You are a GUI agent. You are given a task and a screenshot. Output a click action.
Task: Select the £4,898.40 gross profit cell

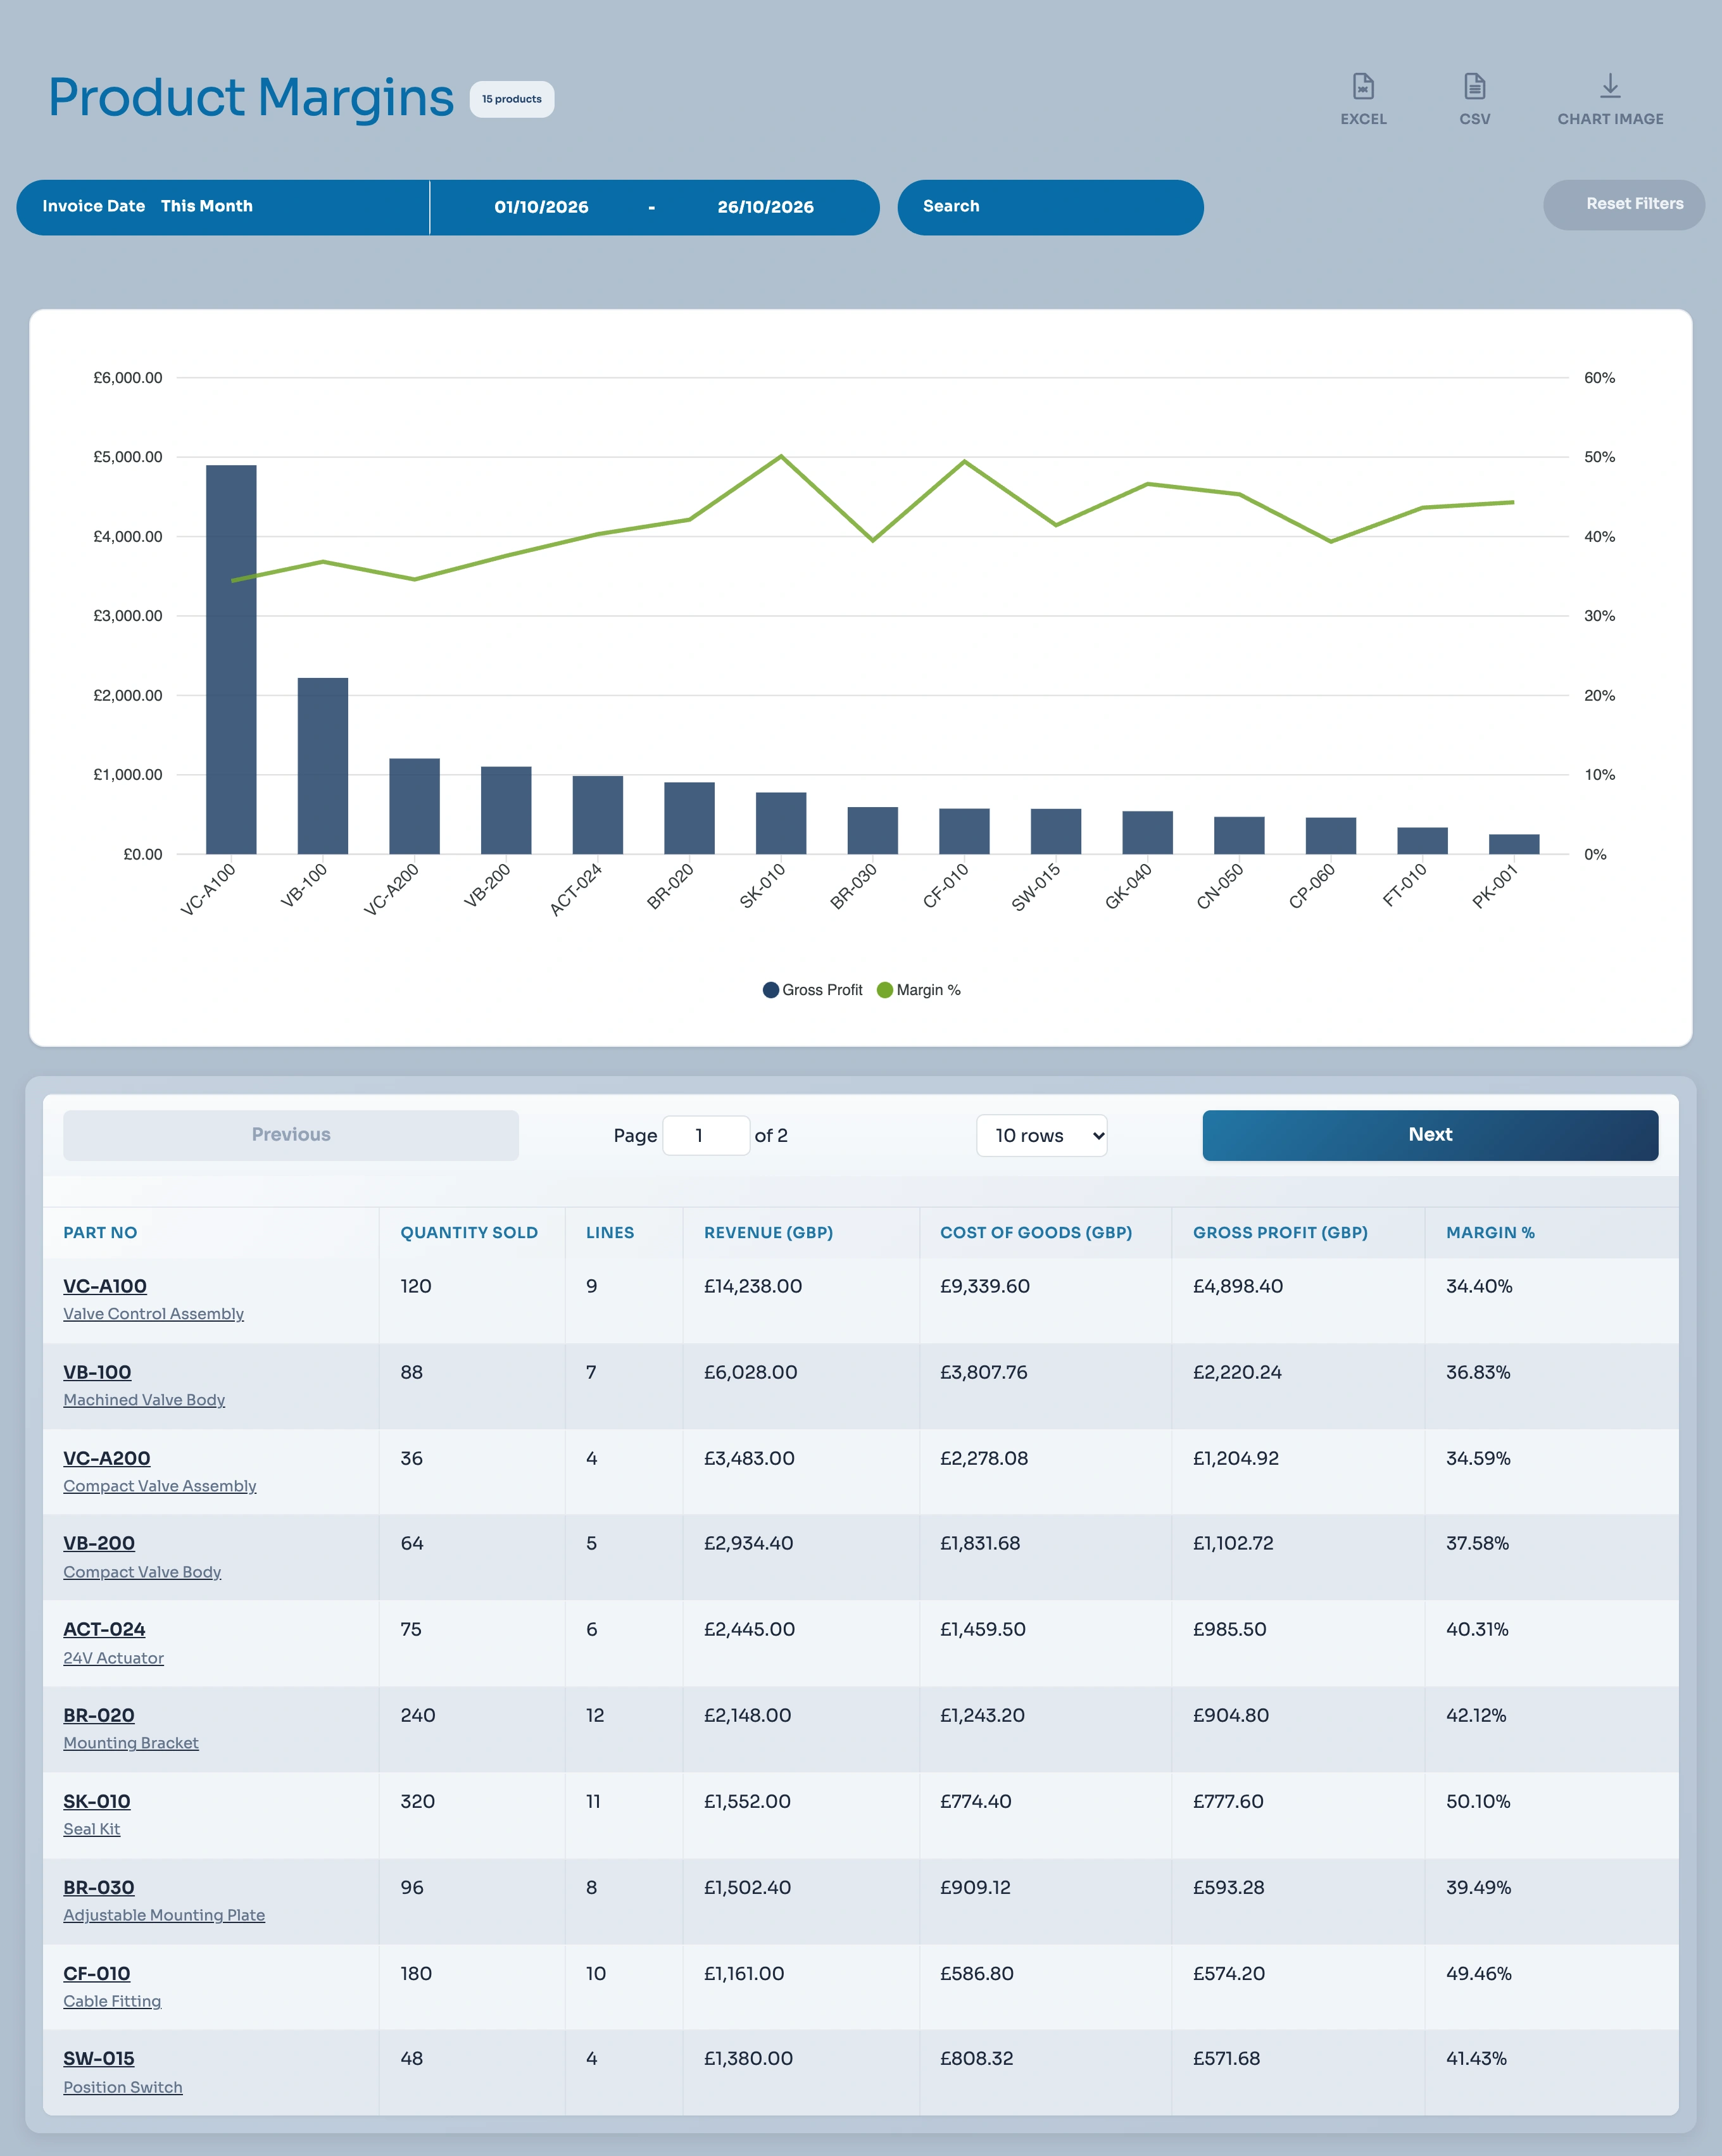point(1238,1286)
